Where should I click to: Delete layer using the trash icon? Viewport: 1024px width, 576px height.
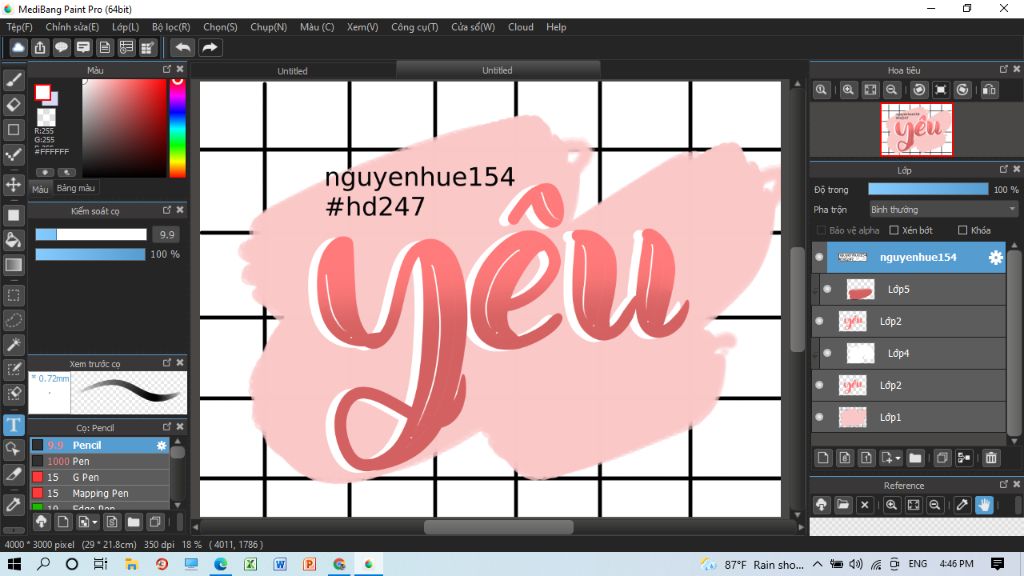pos(991,458)
